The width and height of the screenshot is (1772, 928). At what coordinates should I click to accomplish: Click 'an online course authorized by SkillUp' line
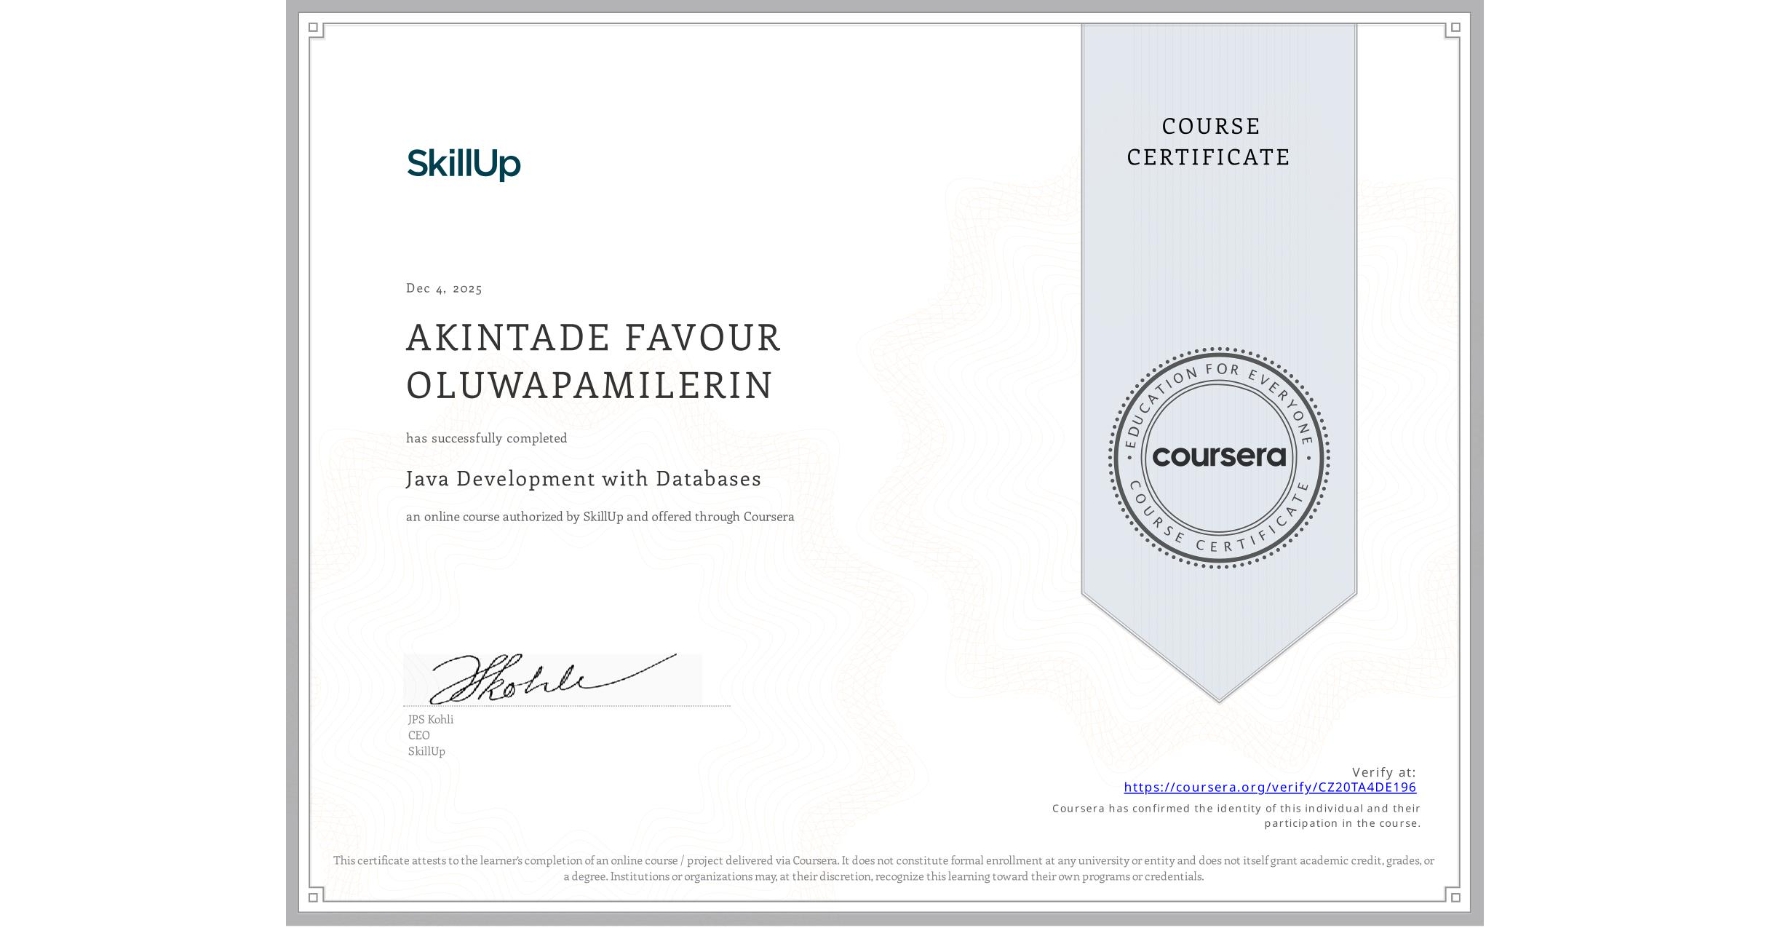[x=600, y=517]
